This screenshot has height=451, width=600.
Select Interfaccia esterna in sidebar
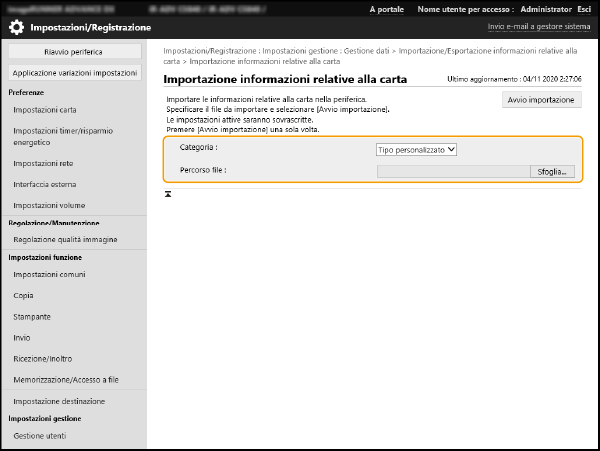click(x=44, y=184)
